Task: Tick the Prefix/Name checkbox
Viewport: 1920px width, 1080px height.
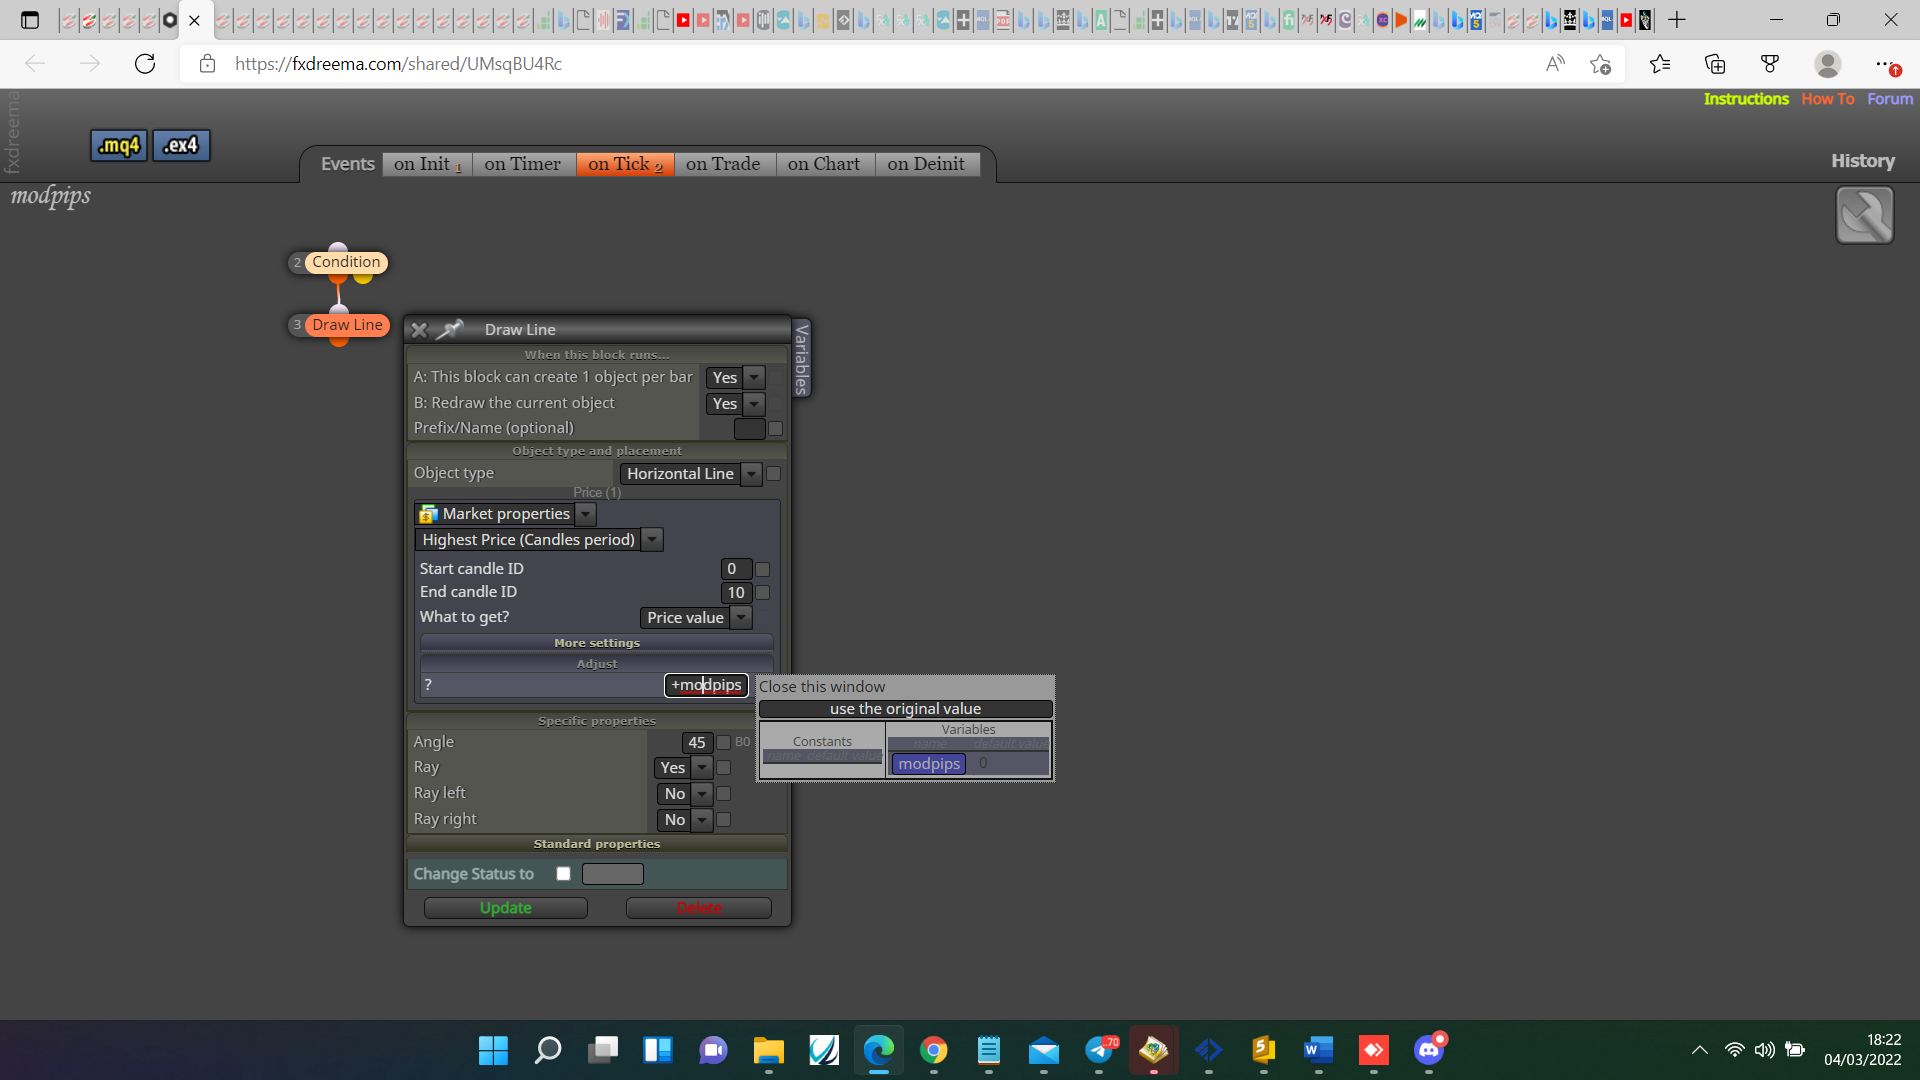Action: (x=775, y=429)
